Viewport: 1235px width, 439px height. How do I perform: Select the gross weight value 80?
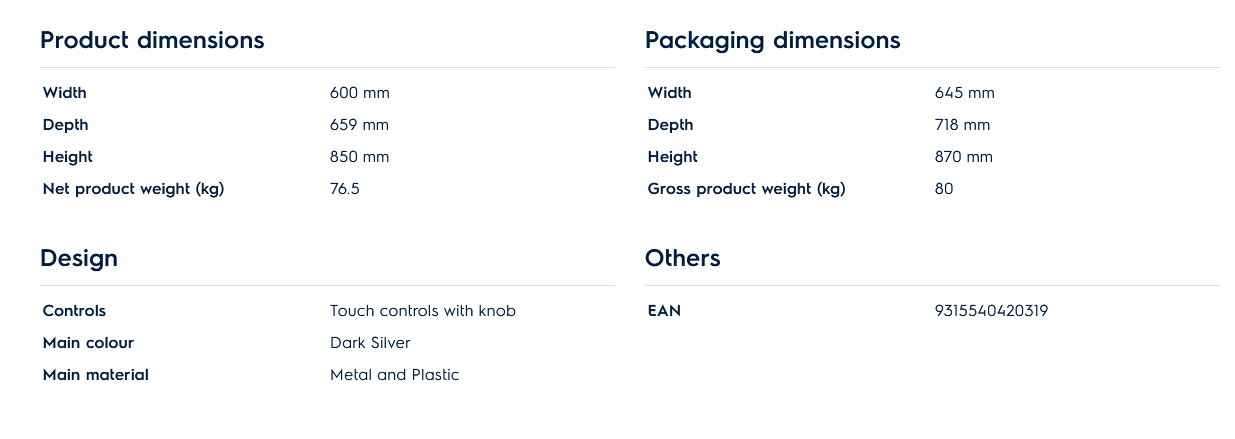(x=944, y=189)
